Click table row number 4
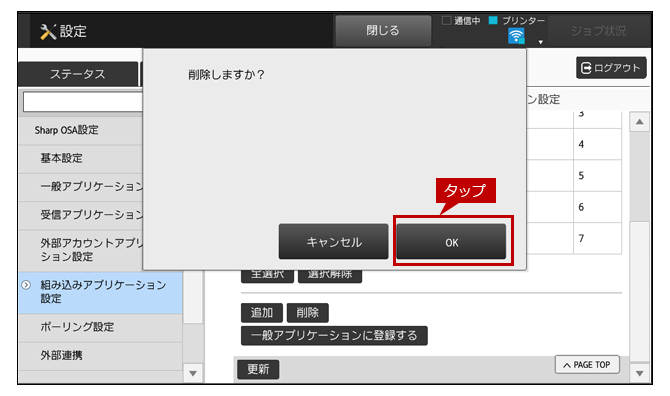This screenshot has height=396, width=670. tap(581, 144)
